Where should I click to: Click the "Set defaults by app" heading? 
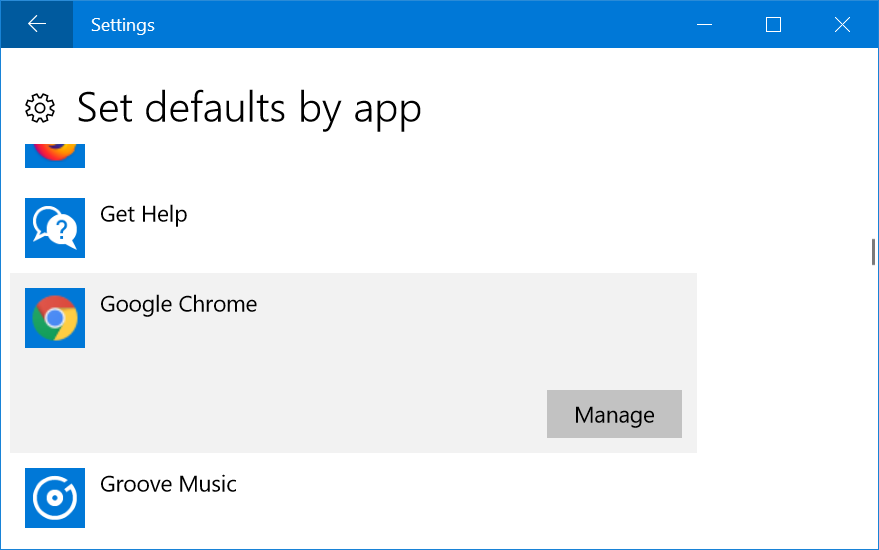pyautogui.click(x=249, y=108)
